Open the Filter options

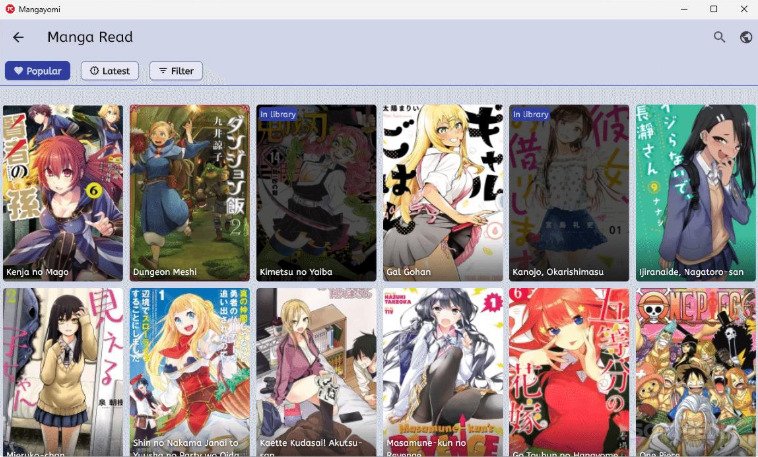tap(176, 71)
